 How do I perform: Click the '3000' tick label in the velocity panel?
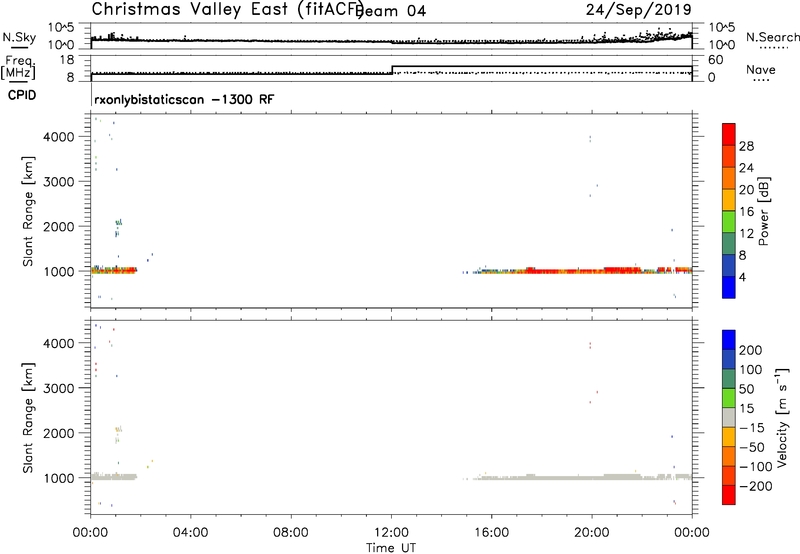(59, 388)
